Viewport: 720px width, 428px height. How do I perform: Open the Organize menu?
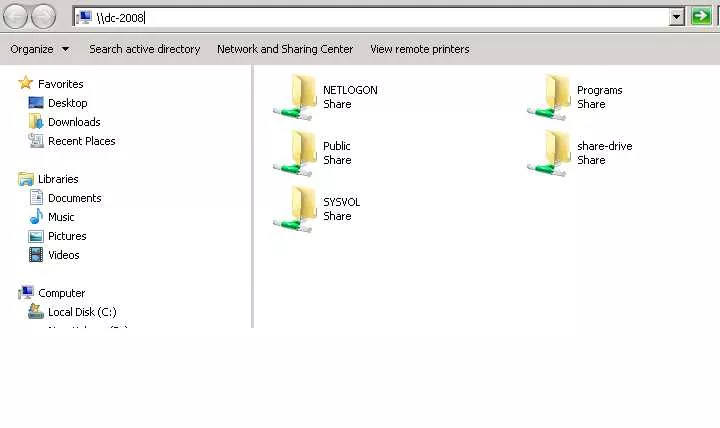click(39, 49)
